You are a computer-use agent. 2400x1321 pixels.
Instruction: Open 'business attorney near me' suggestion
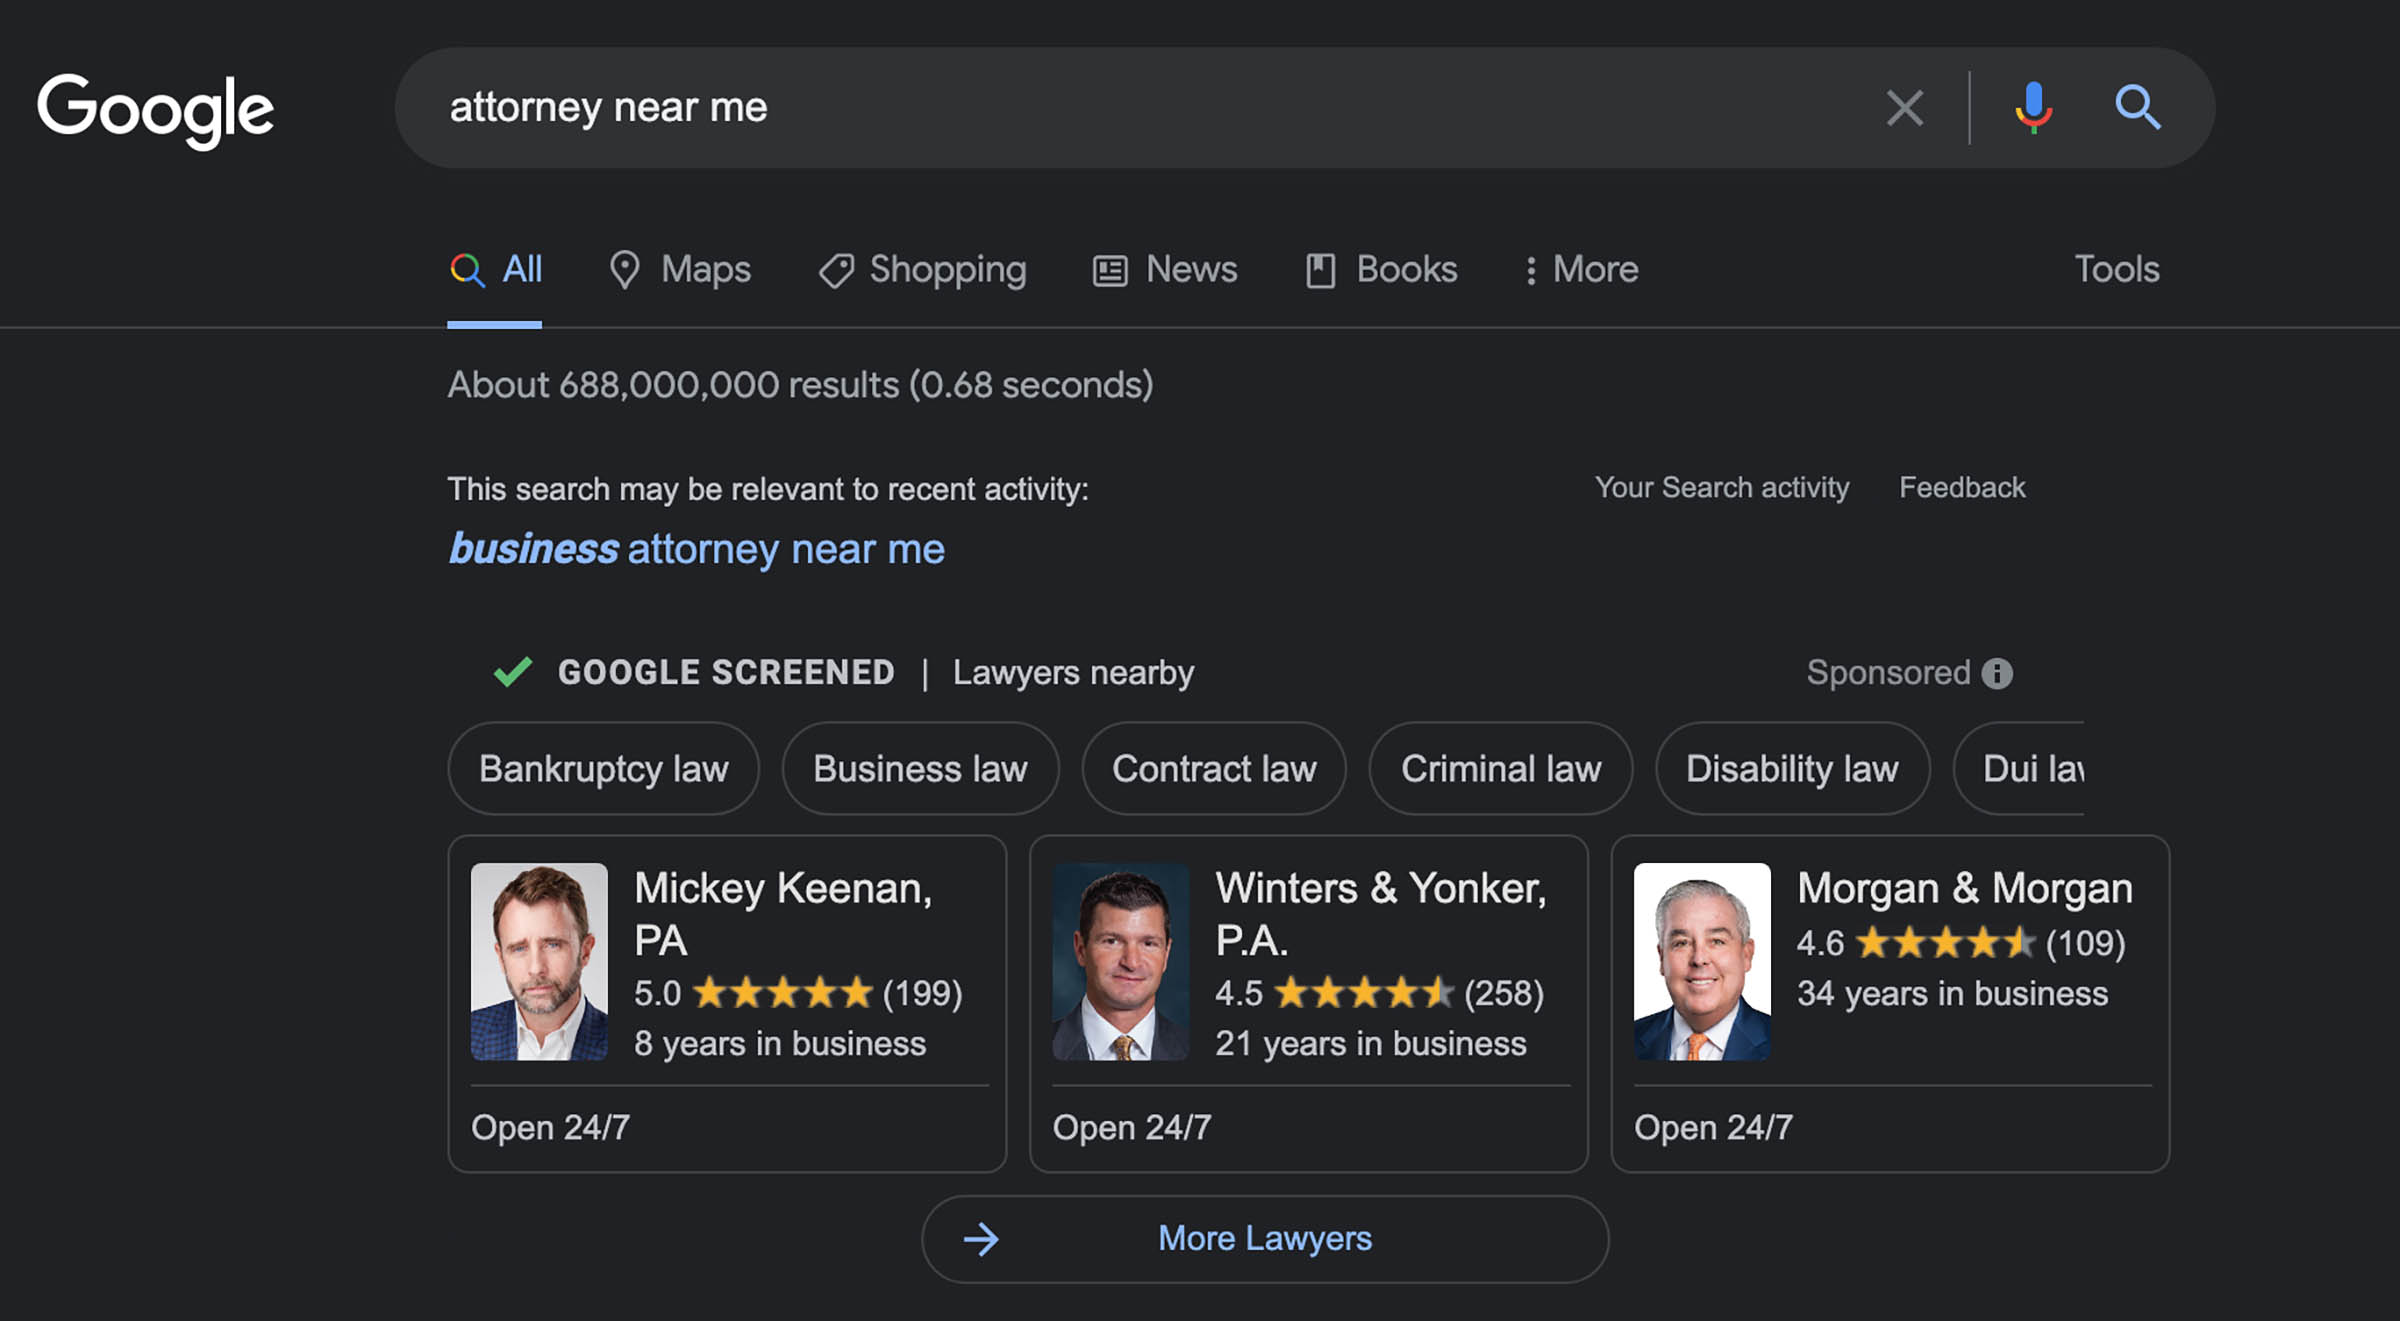click(x=696, y=549)
